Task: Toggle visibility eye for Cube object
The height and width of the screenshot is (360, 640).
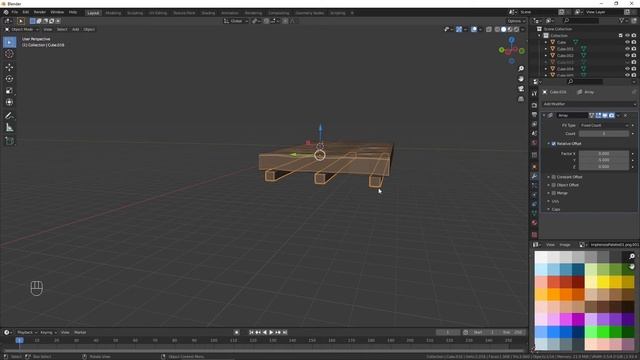Action: tap(627, 42)
